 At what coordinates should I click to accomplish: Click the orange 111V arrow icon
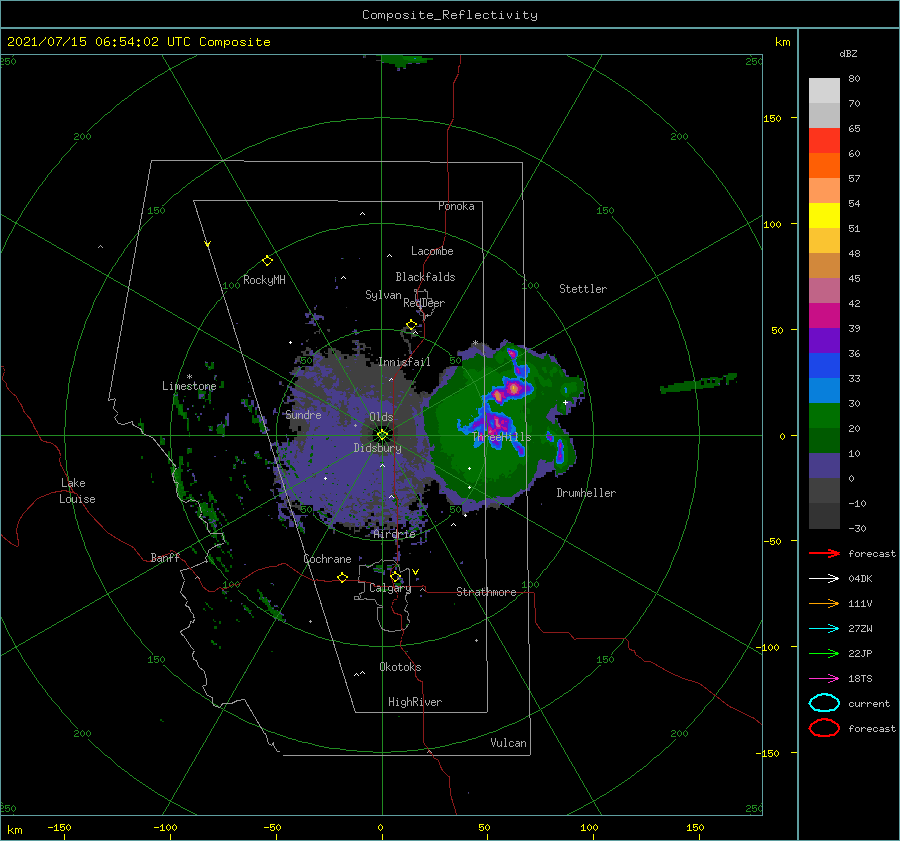pyautogui.click(x=824, y=603)
